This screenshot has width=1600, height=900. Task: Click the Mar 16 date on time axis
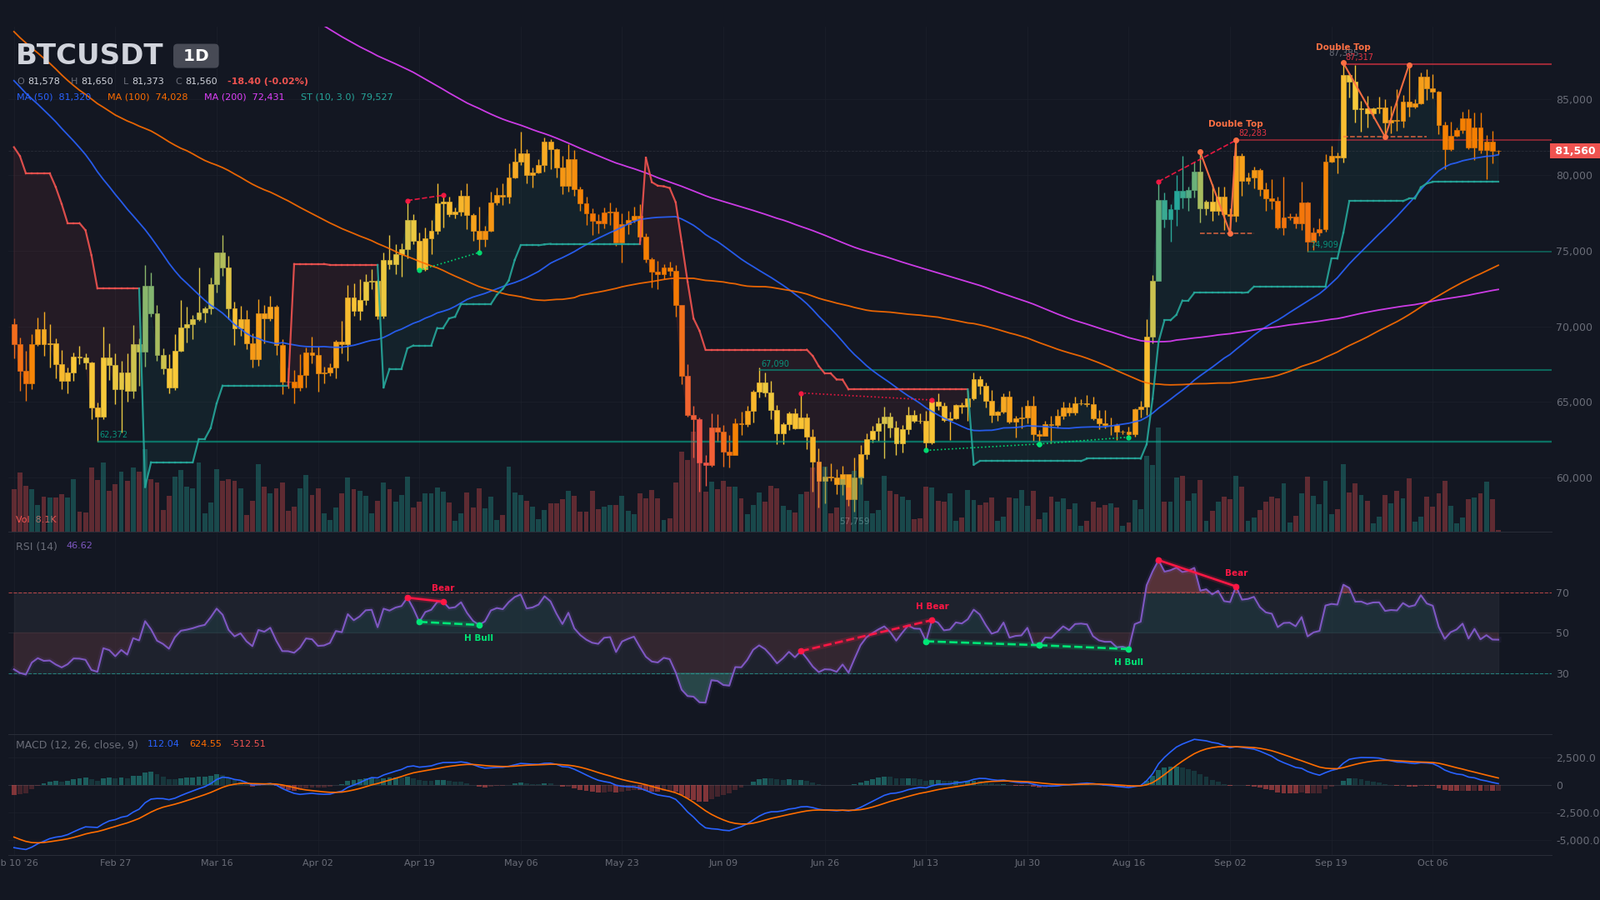click(x=216, y=862)
